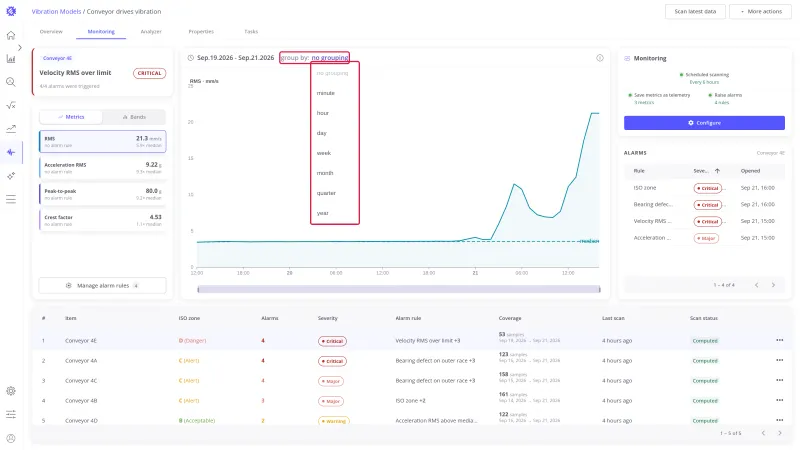Open the More actions dropdown

[760, 11]
